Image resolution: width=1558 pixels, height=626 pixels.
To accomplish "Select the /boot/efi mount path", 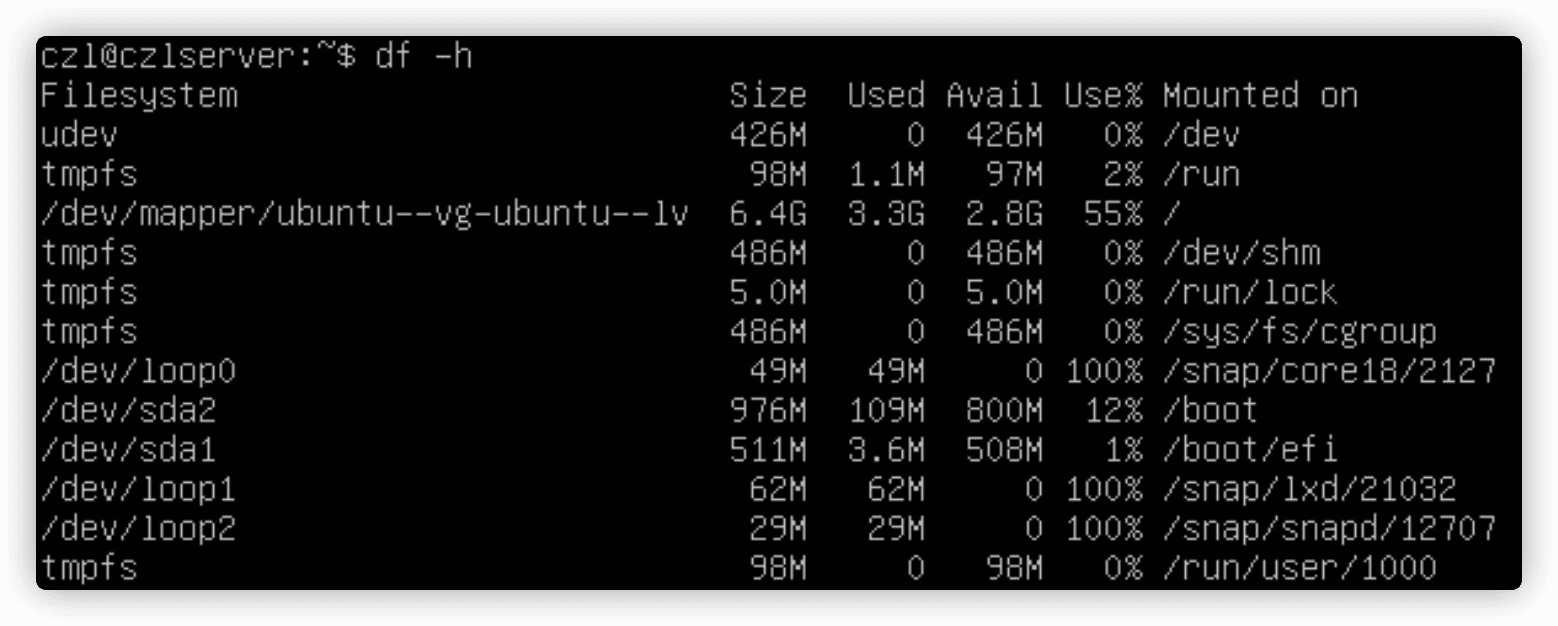I will point(1250,451).
